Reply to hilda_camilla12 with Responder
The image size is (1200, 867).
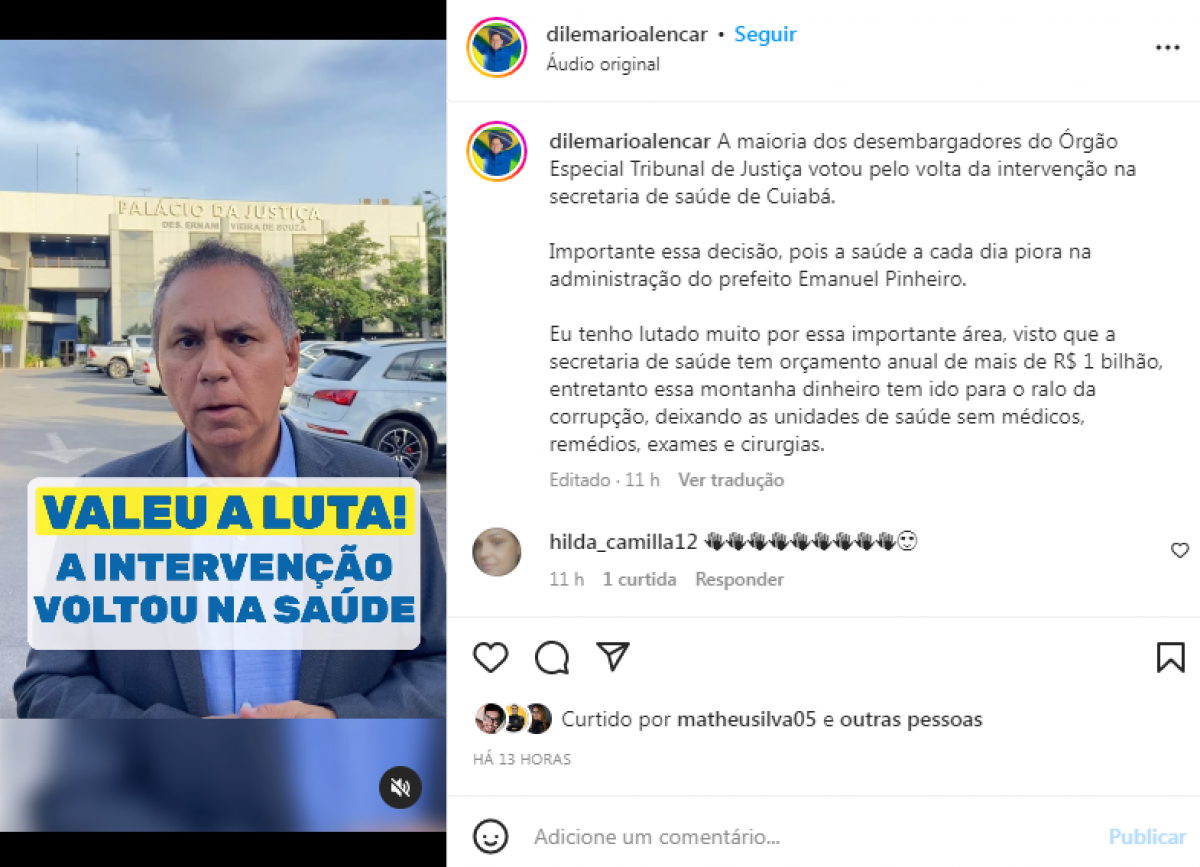point(739,579)
